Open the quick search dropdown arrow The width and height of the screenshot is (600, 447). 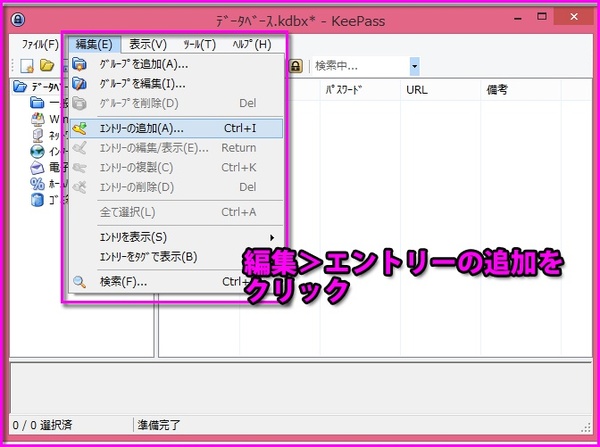point(414,66)
